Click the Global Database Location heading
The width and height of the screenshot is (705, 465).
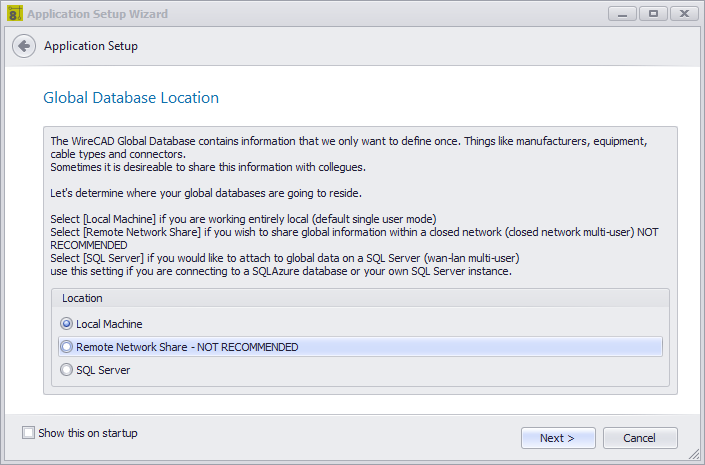point(131,98)
